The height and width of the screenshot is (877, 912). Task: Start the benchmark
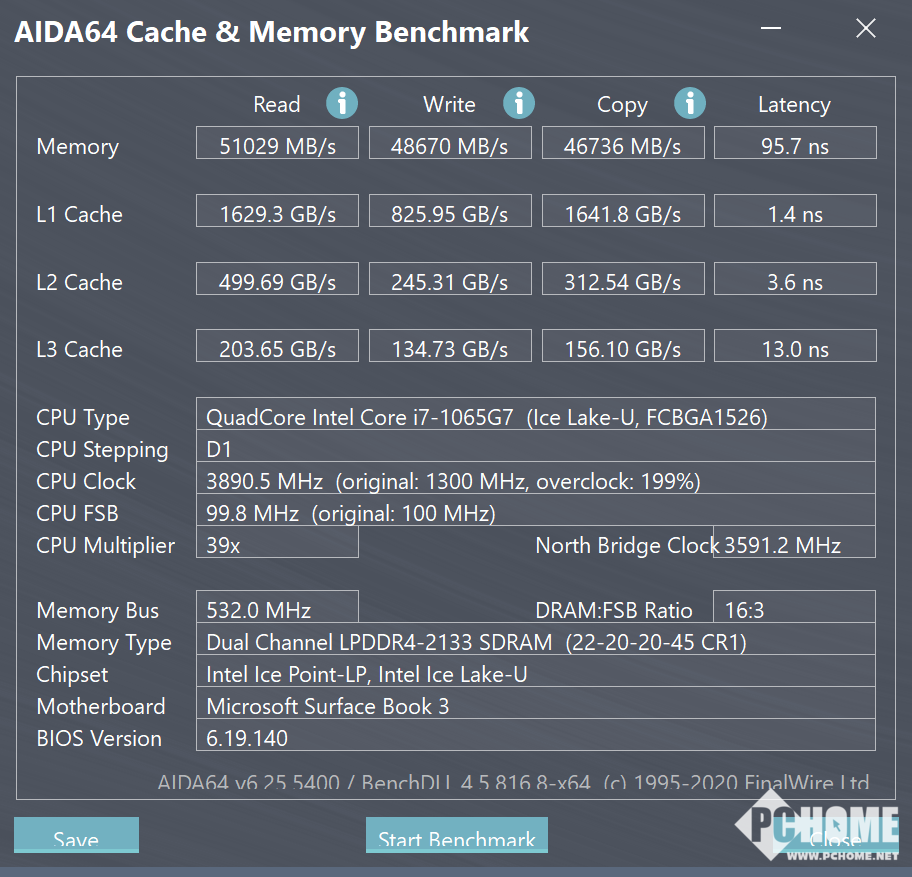(x=457, y=835)
